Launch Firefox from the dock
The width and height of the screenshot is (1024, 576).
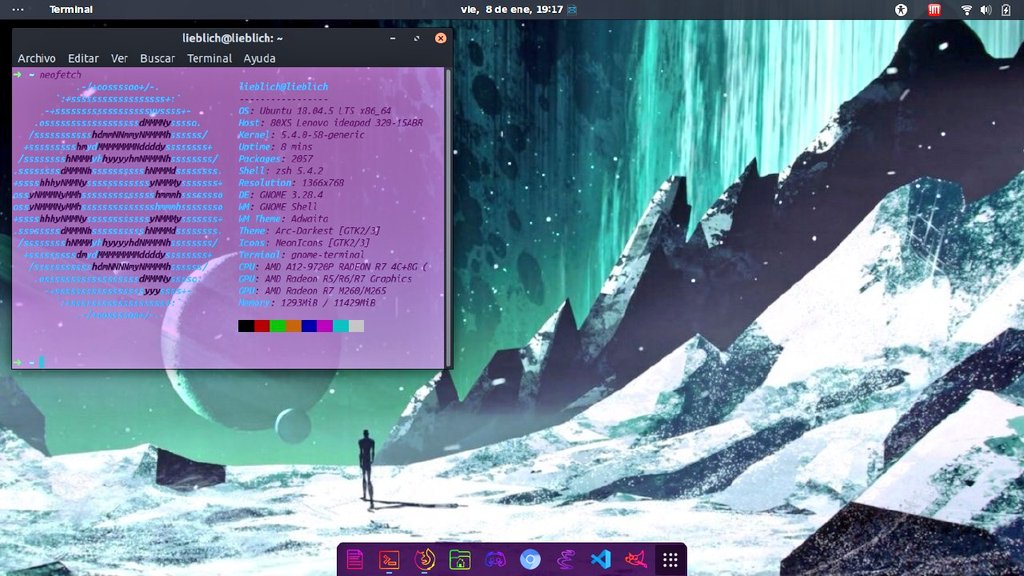[424, 560]
